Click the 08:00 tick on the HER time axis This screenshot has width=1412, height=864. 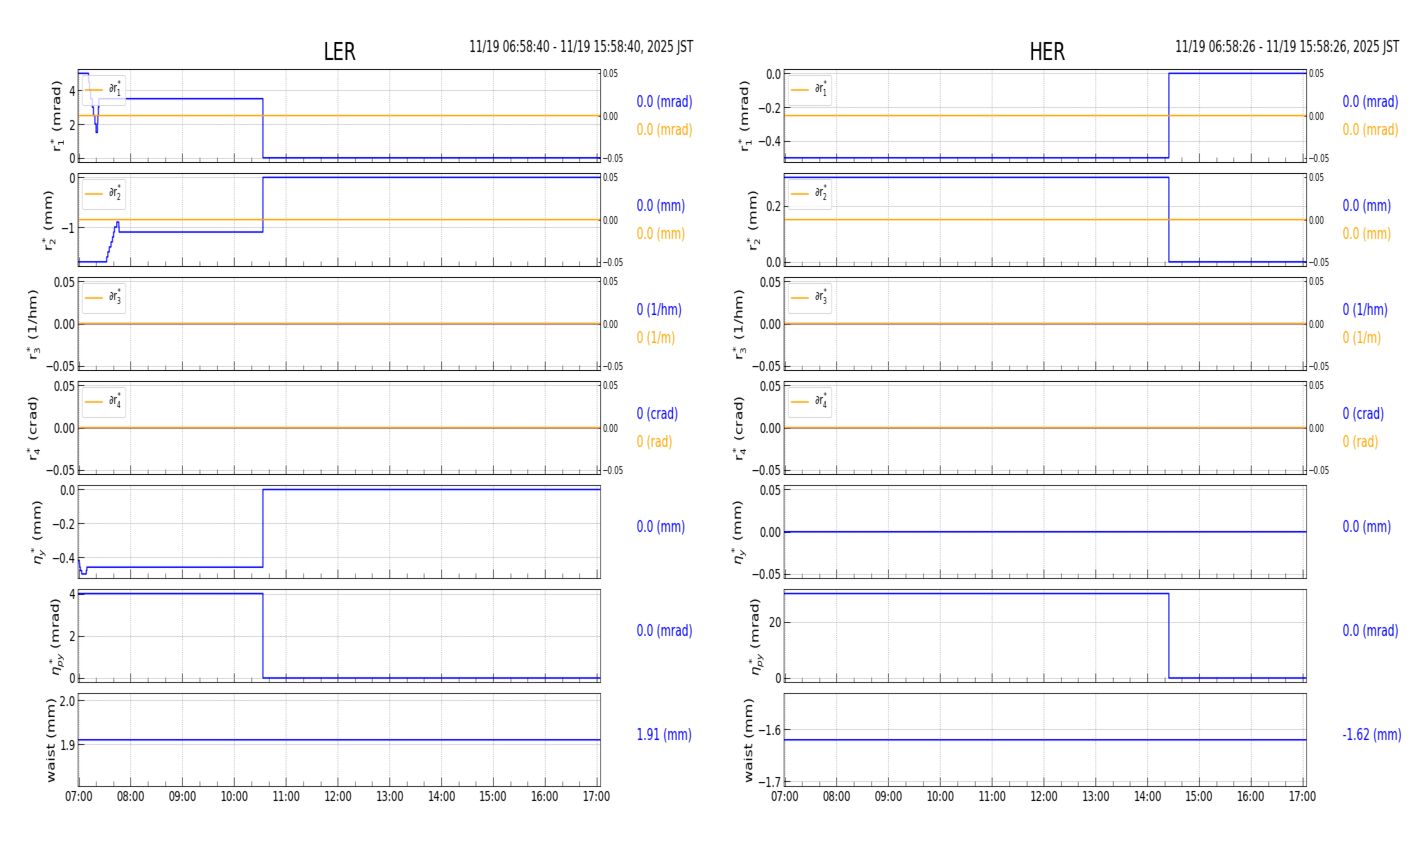pos(836,797)
